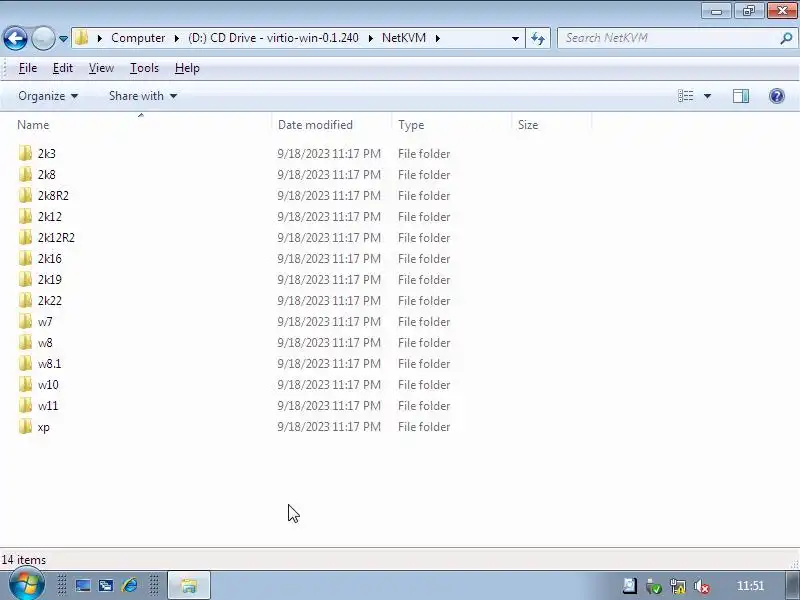The height and width of the screenshot is (600, 800).
Task: Sort by the Size column header
Action: [x=552, y=125]
